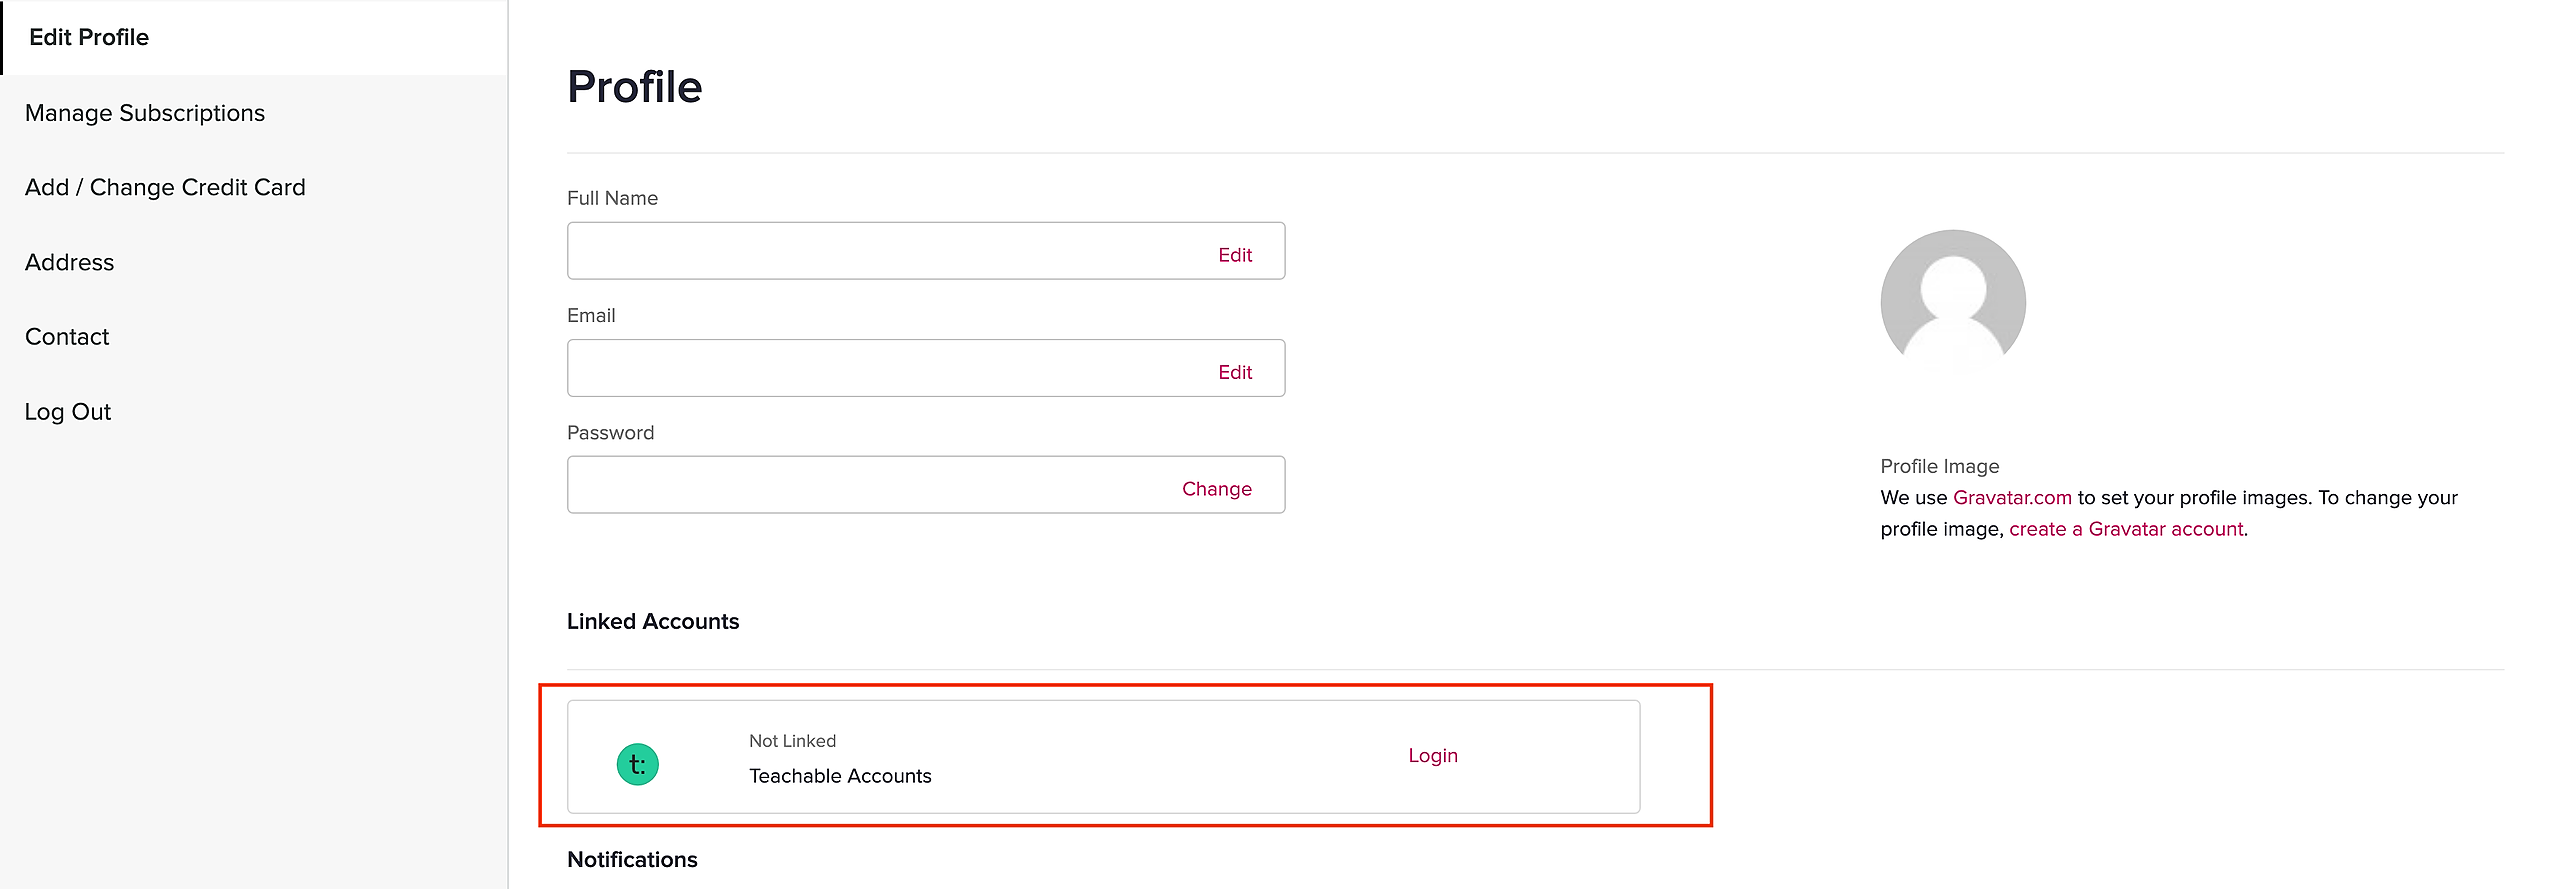Click the green Teachable logo icon
Viewport: 2560px width, 889px height.
click(637, 765)
